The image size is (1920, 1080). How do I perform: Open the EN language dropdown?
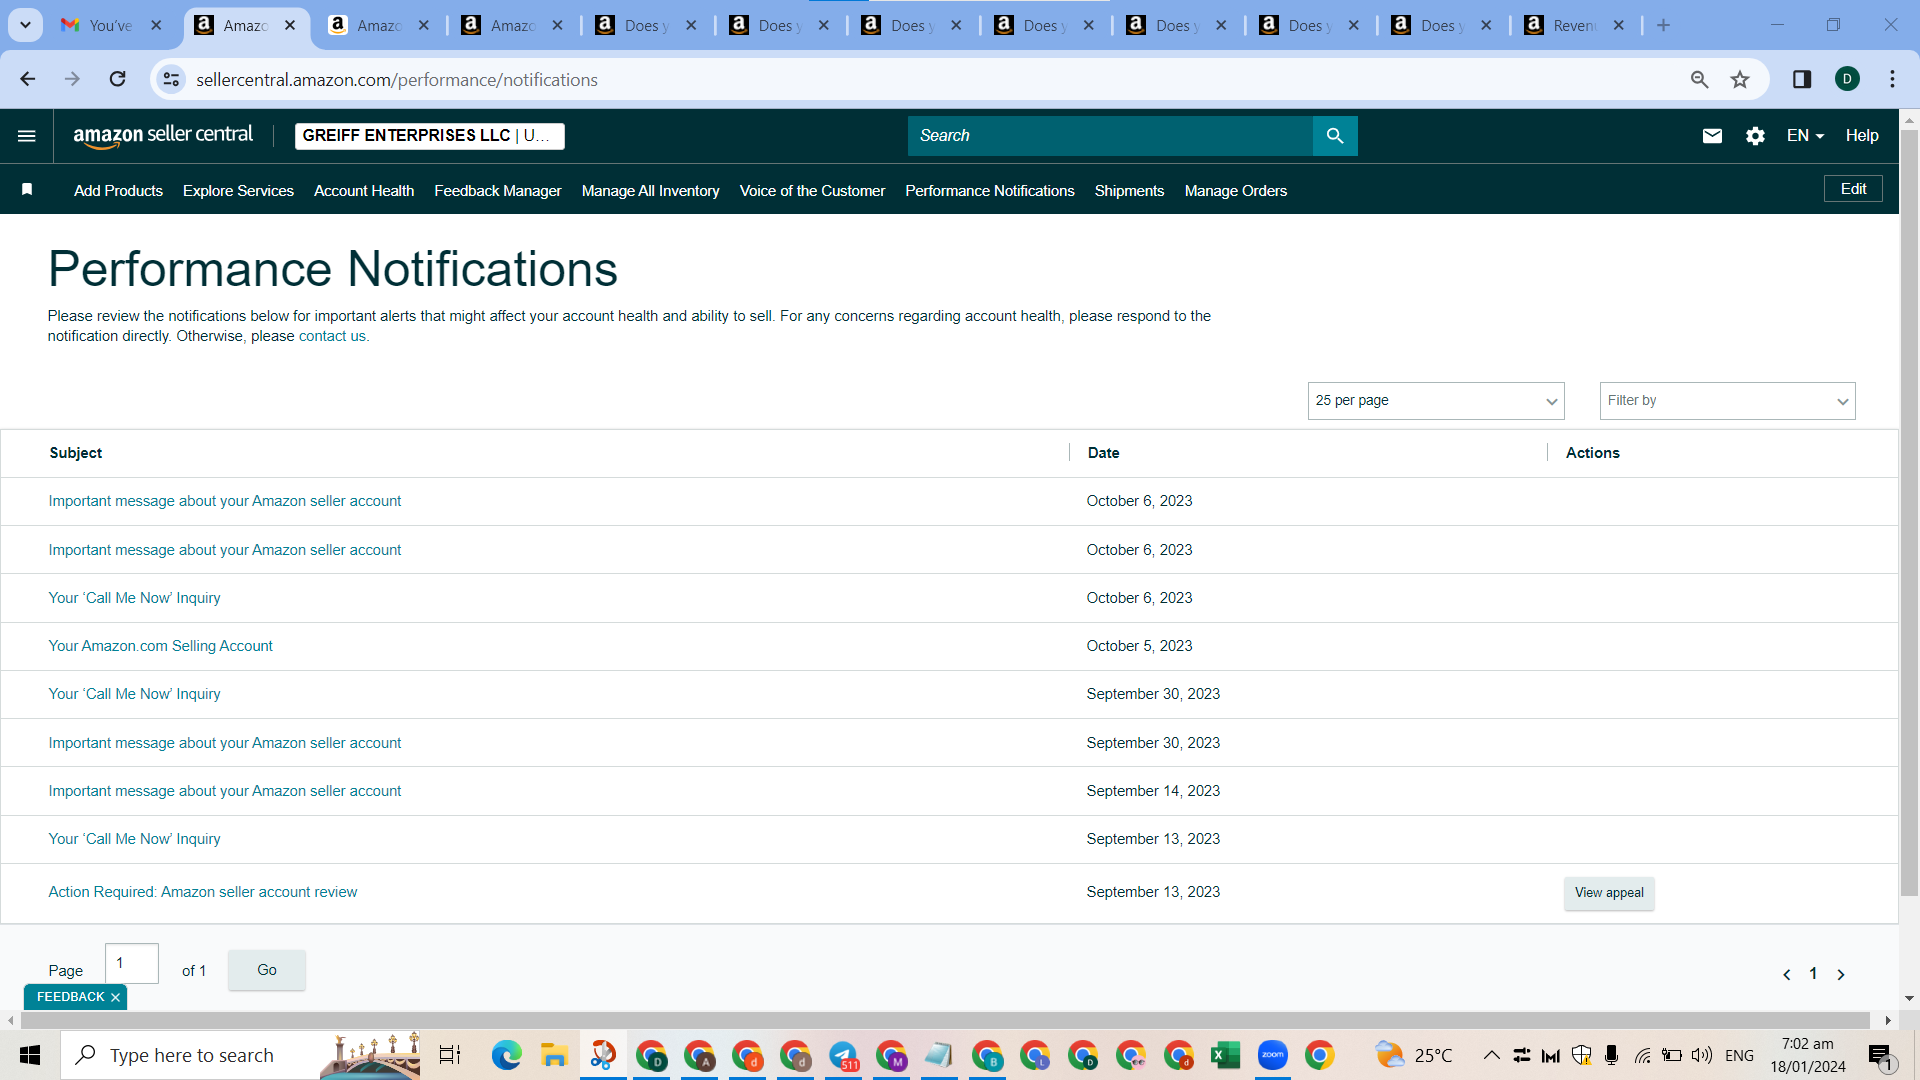pos(1805,136)
